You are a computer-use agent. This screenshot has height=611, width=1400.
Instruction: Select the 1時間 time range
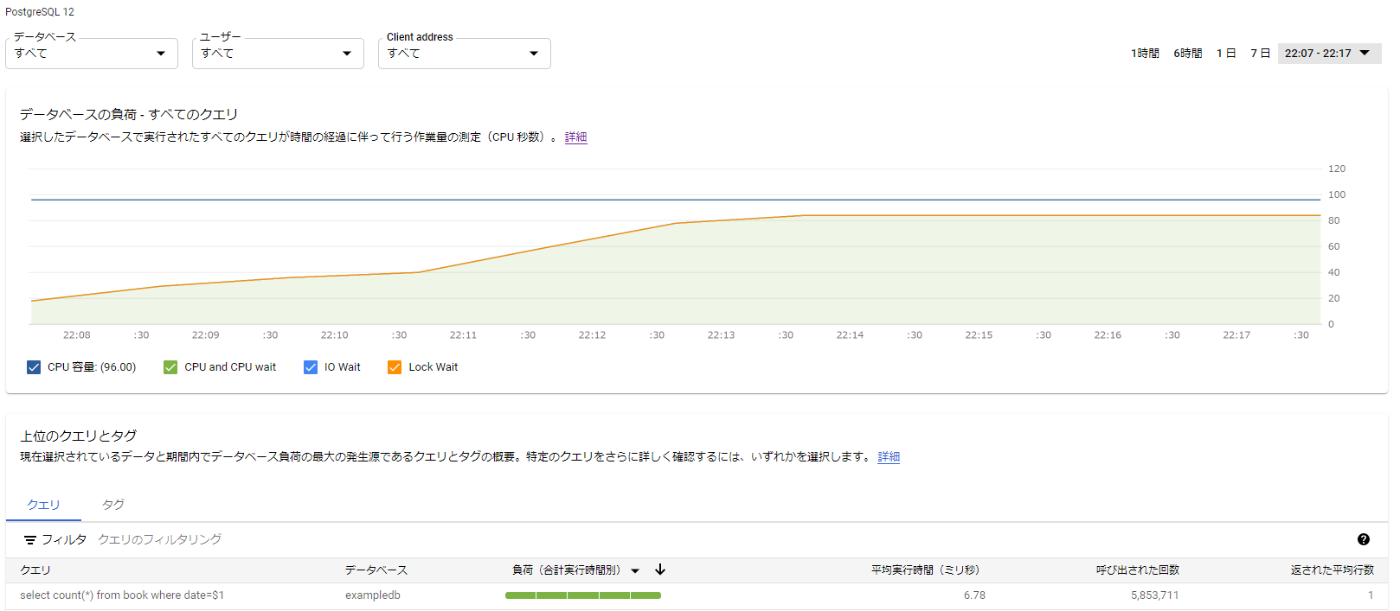[x=1146, y=53]
